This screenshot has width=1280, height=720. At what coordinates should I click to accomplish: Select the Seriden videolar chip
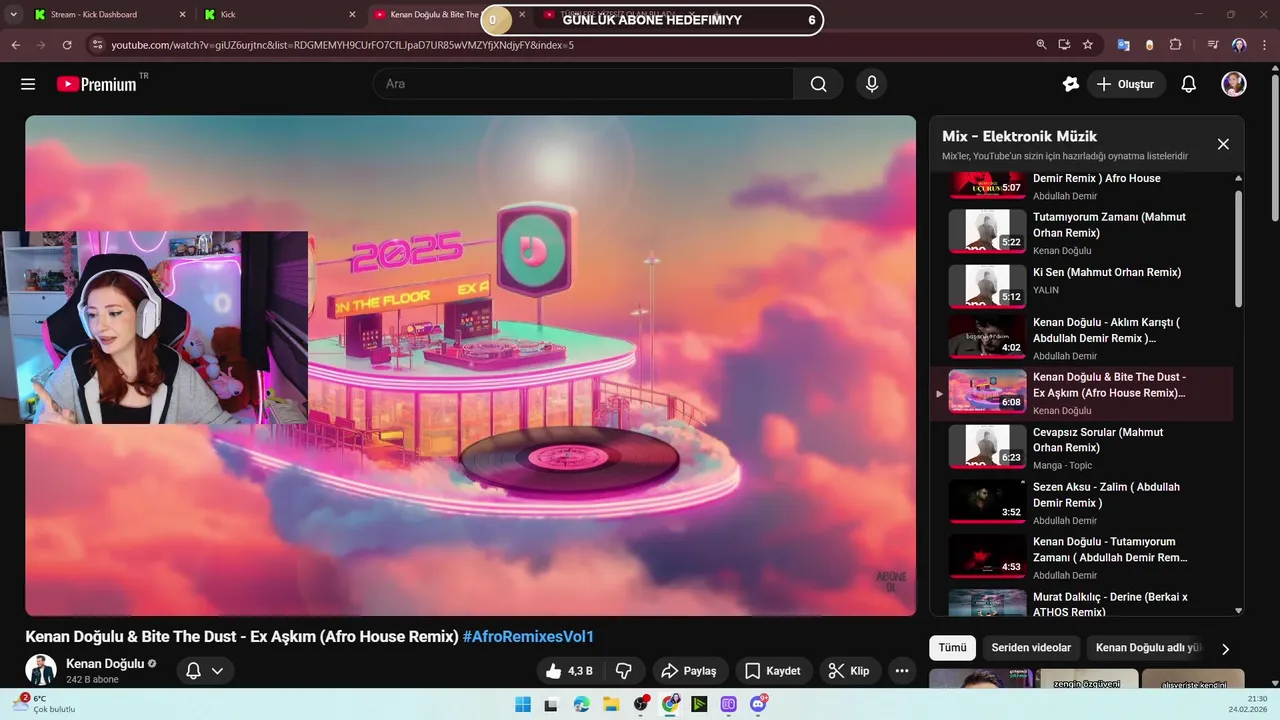(1031, 648)
